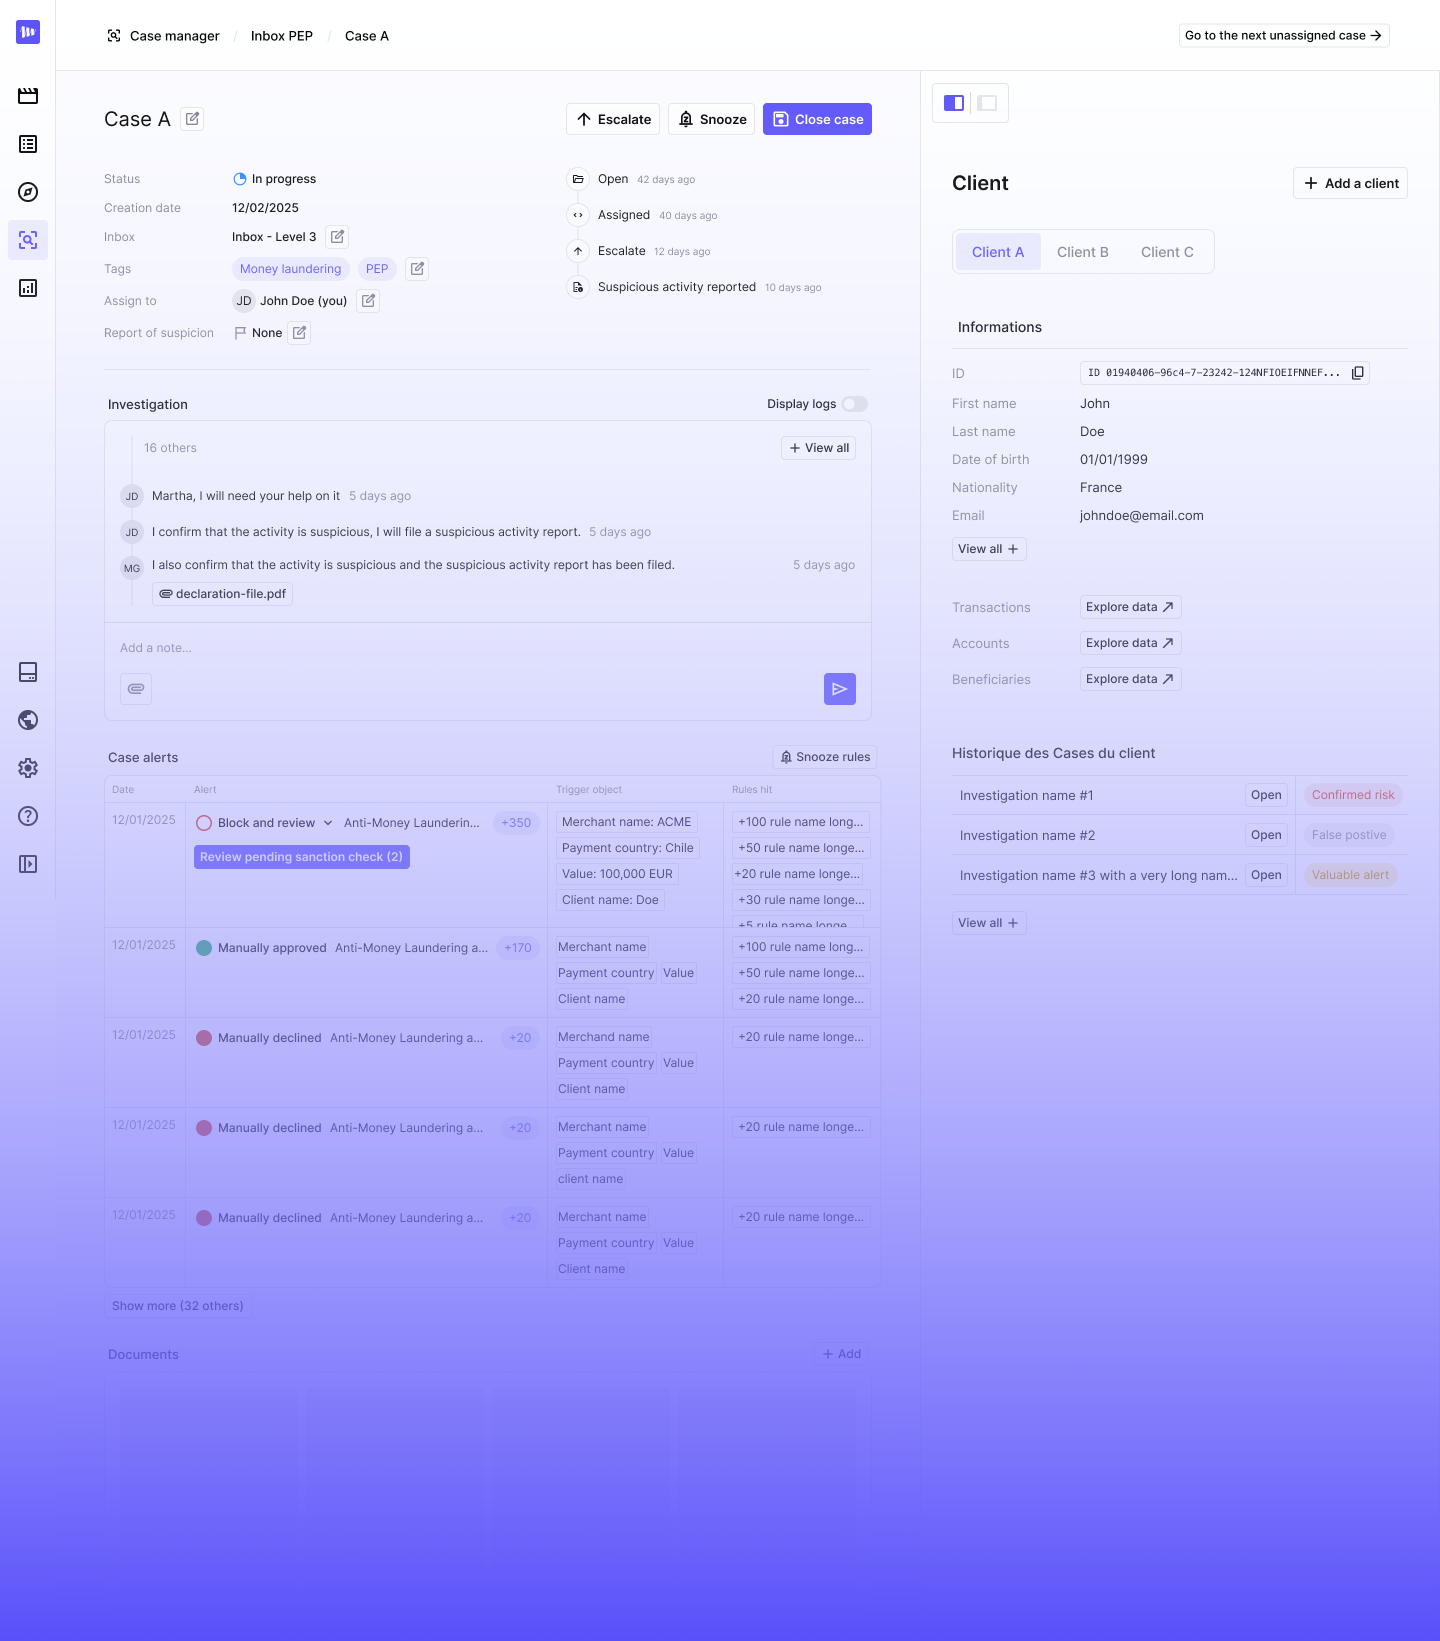Select the Client A tab

[x=998, y=252]
